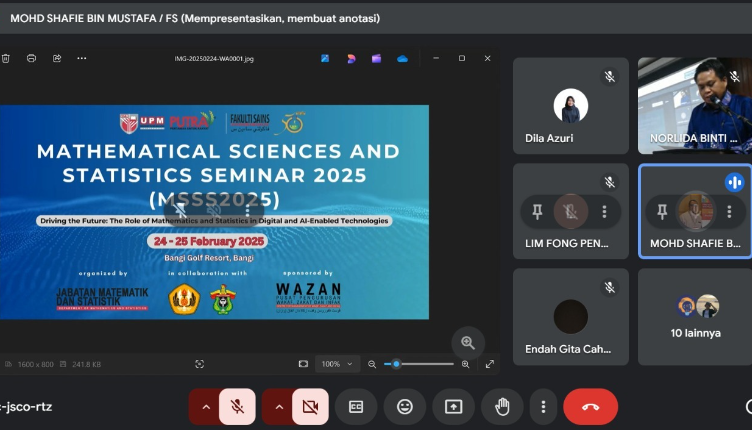The height and width of the screenshot is (430, 752).
Task: Pin the LIM FONG PENG tile
Action: coord(537,212)
